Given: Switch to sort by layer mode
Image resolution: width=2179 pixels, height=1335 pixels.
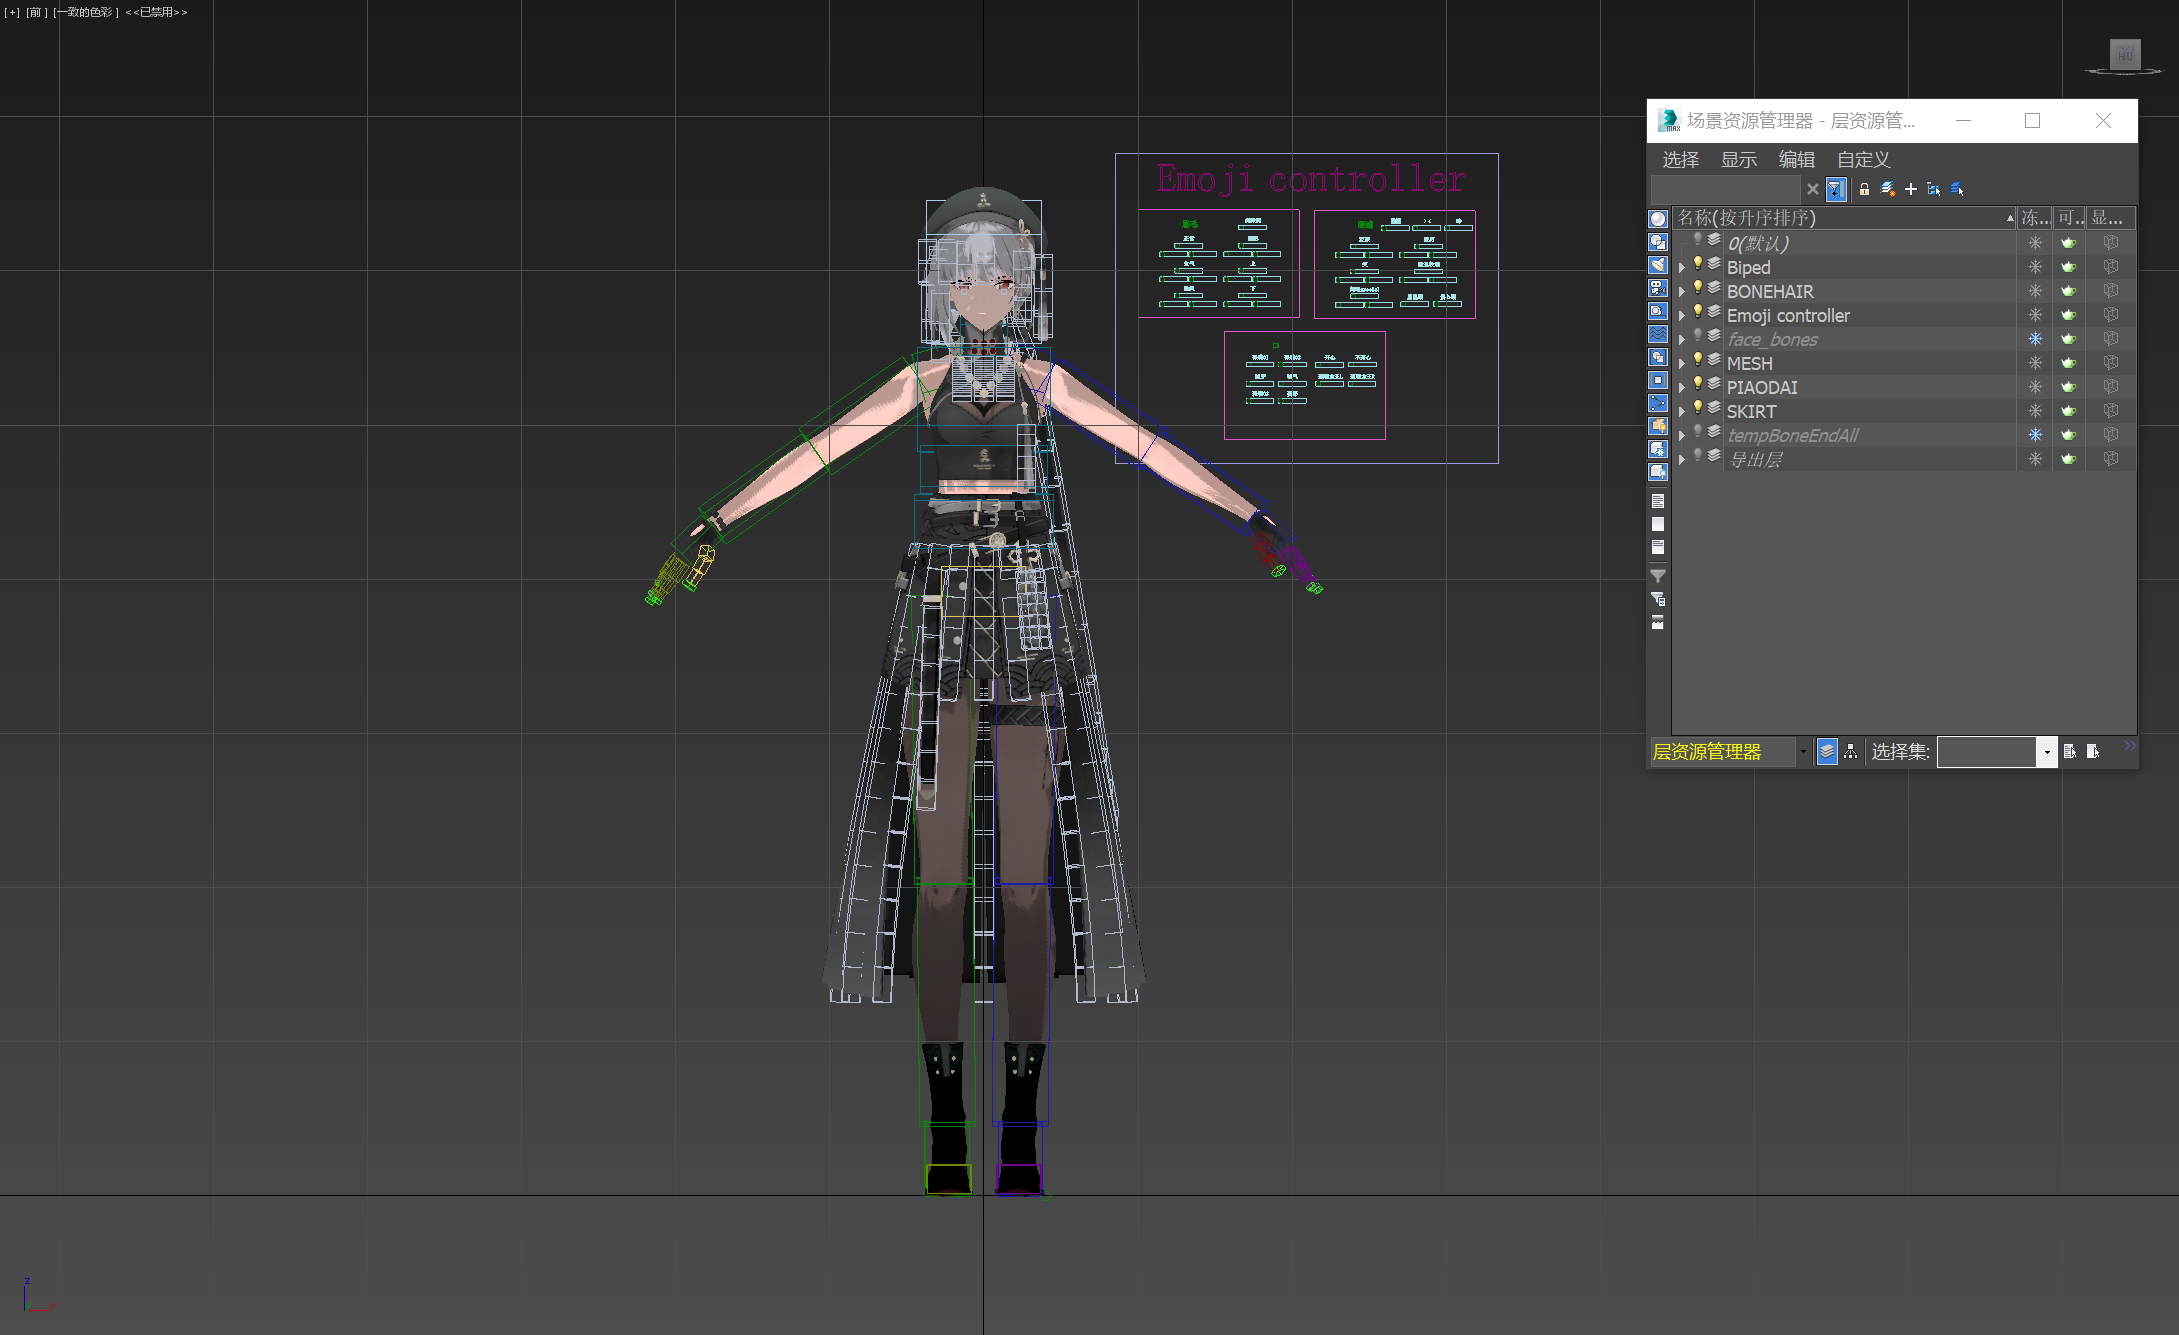Looking at the screenshot, I should click(x=1827, y=751).
